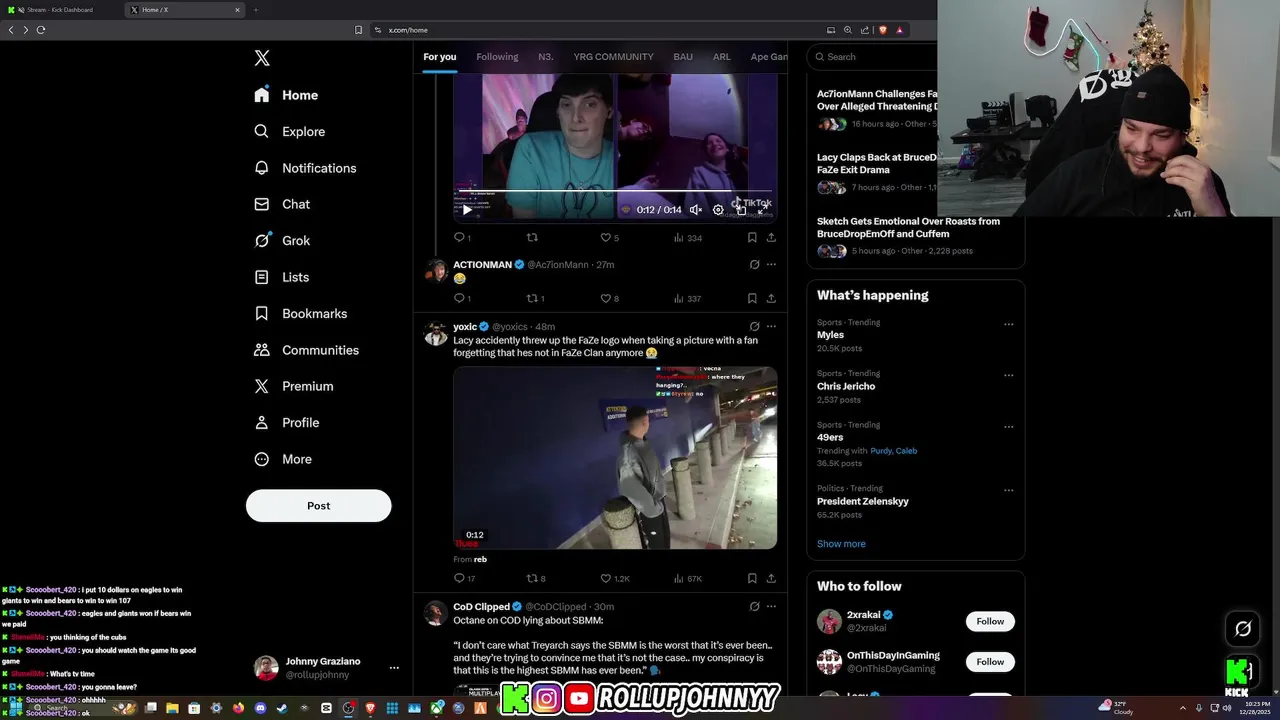The width and height of the screenshot is (1280, 720).
Task: Open Communities
Action: 306,350
